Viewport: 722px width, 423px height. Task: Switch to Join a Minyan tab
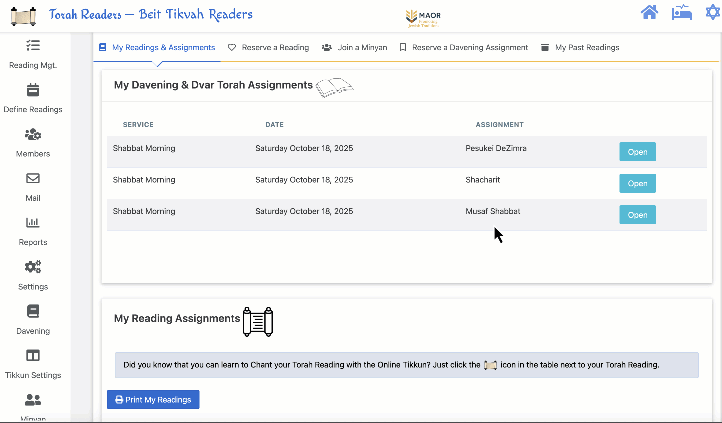(355, 47)
